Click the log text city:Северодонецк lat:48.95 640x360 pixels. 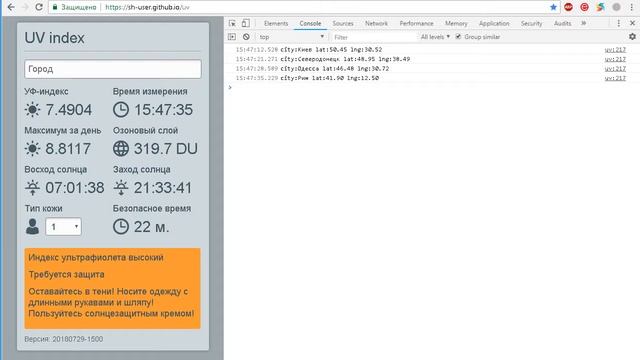tap(345, 59)
